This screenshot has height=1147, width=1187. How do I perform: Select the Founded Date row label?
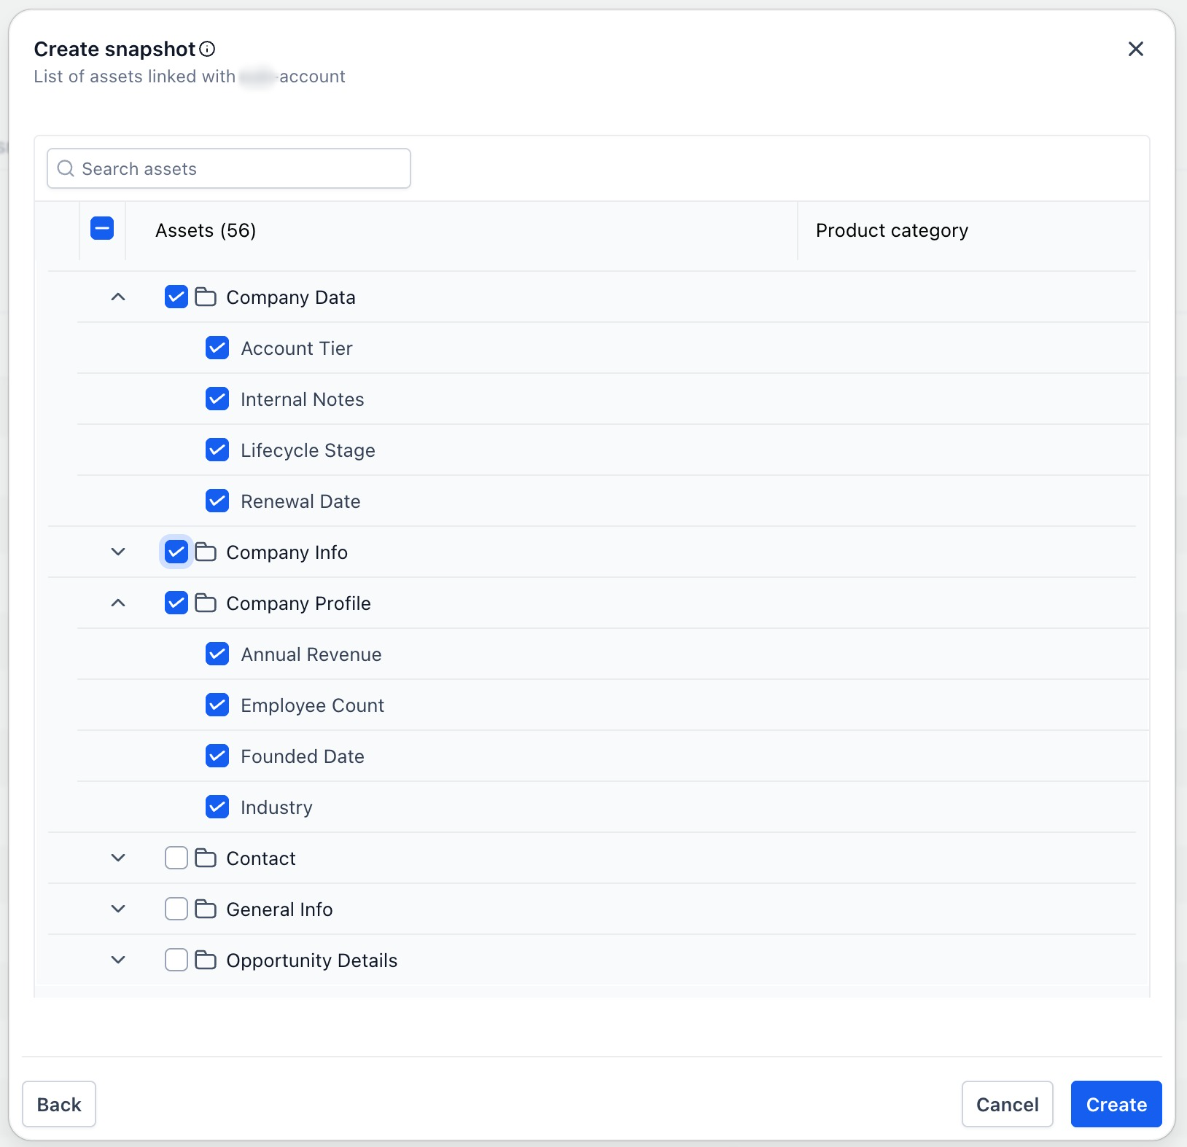click(x=303, y=756)
